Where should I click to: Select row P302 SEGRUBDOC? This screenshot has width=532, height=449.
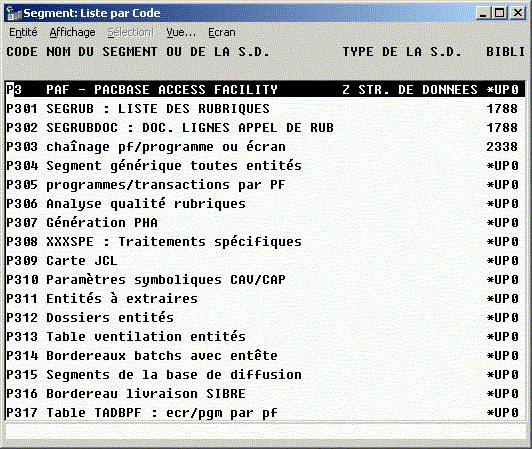[x=265, y=128]
